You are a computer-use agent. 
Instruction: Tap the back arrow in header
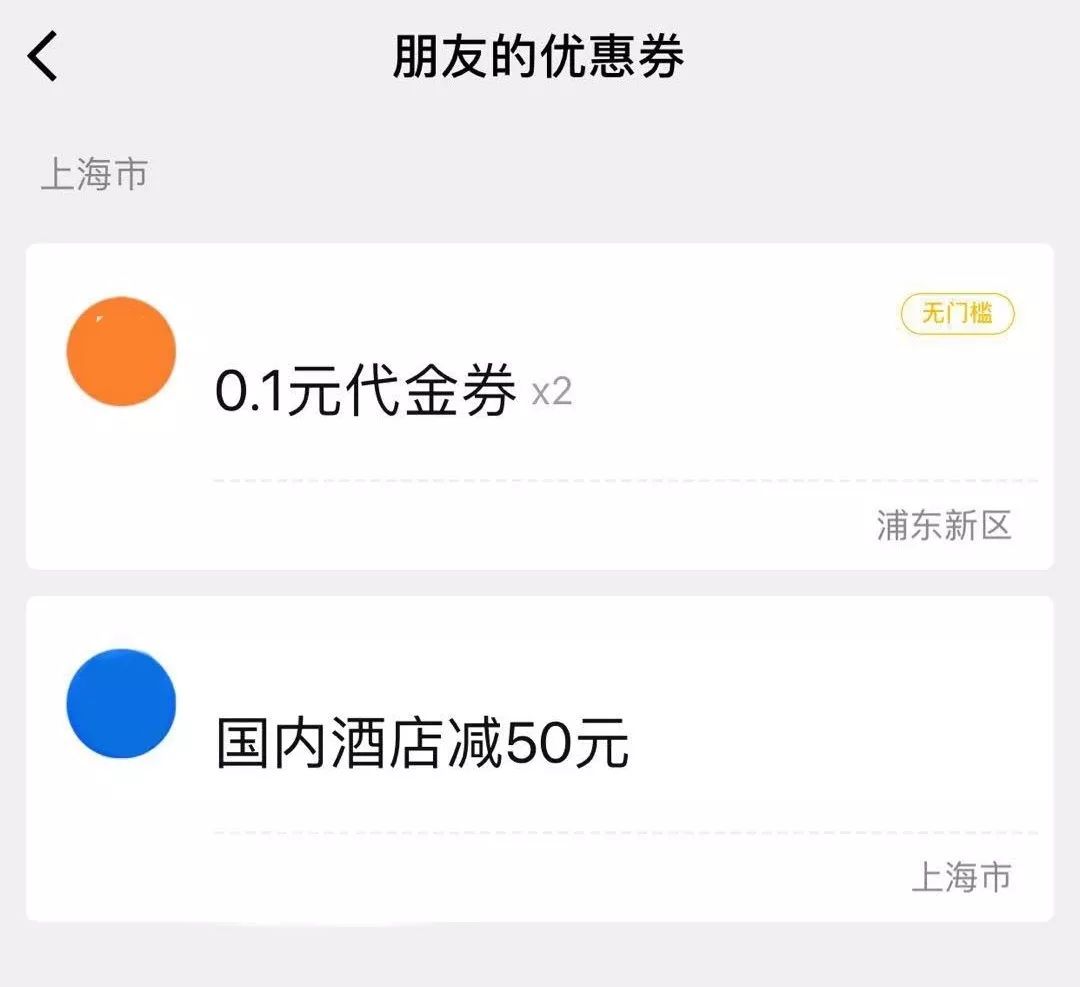43,56
